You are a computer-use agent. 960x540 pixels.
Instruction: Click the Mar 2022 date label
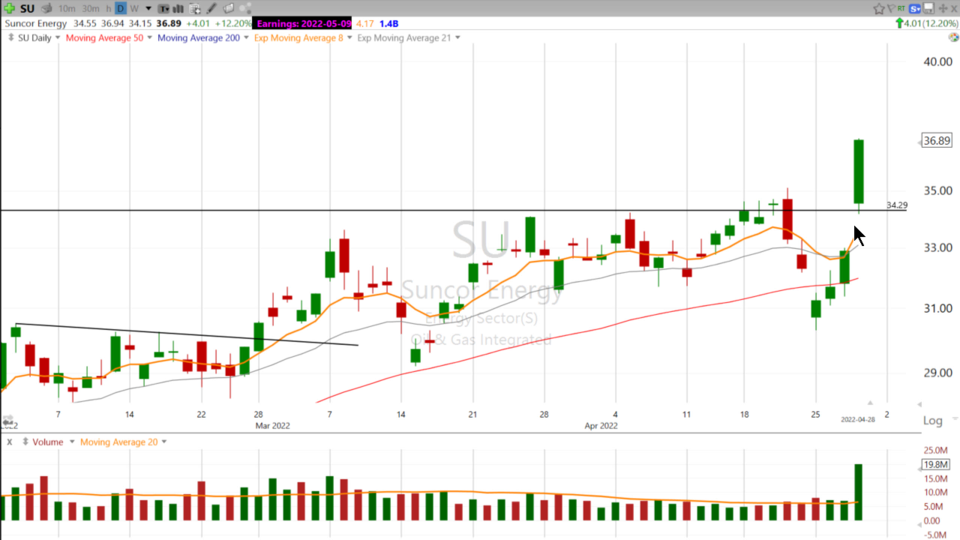coord(272,426)
